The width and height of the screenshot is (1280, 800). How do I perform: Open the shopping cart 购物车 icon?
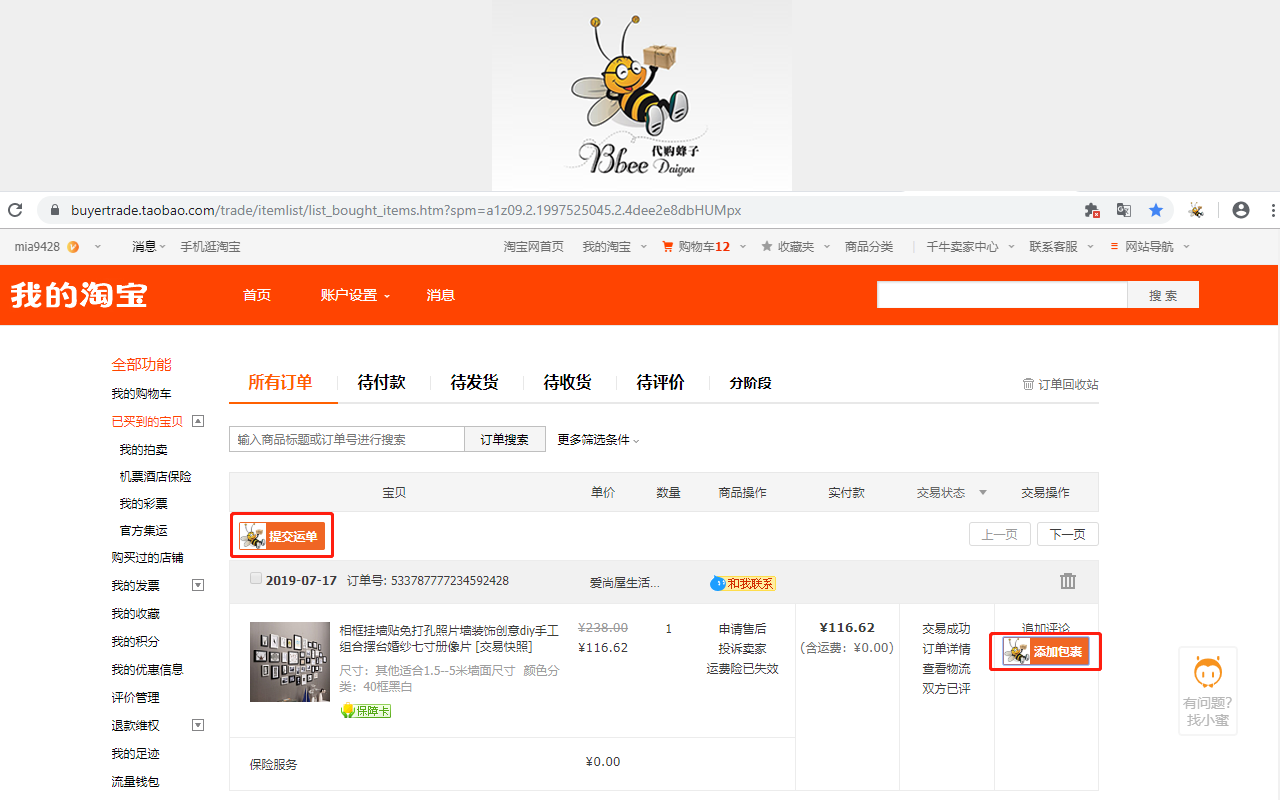pos(668,246)
